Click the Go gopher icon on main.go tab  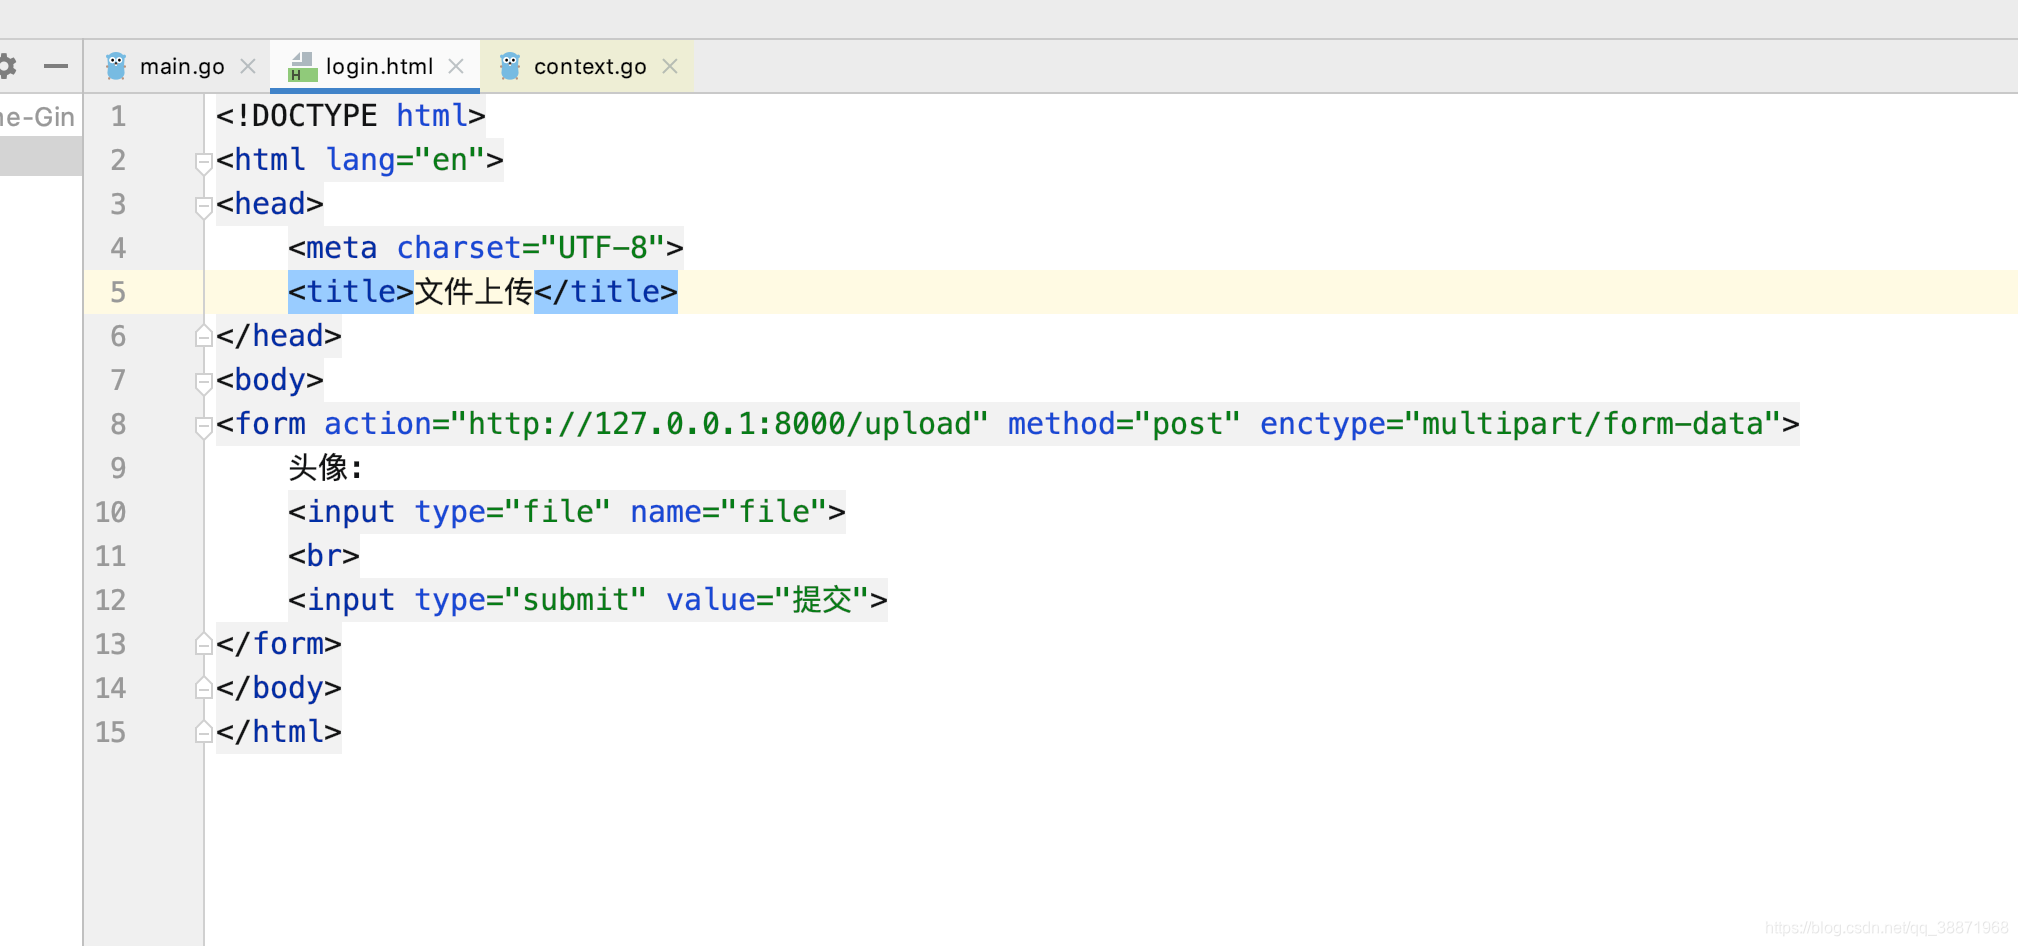116,66
